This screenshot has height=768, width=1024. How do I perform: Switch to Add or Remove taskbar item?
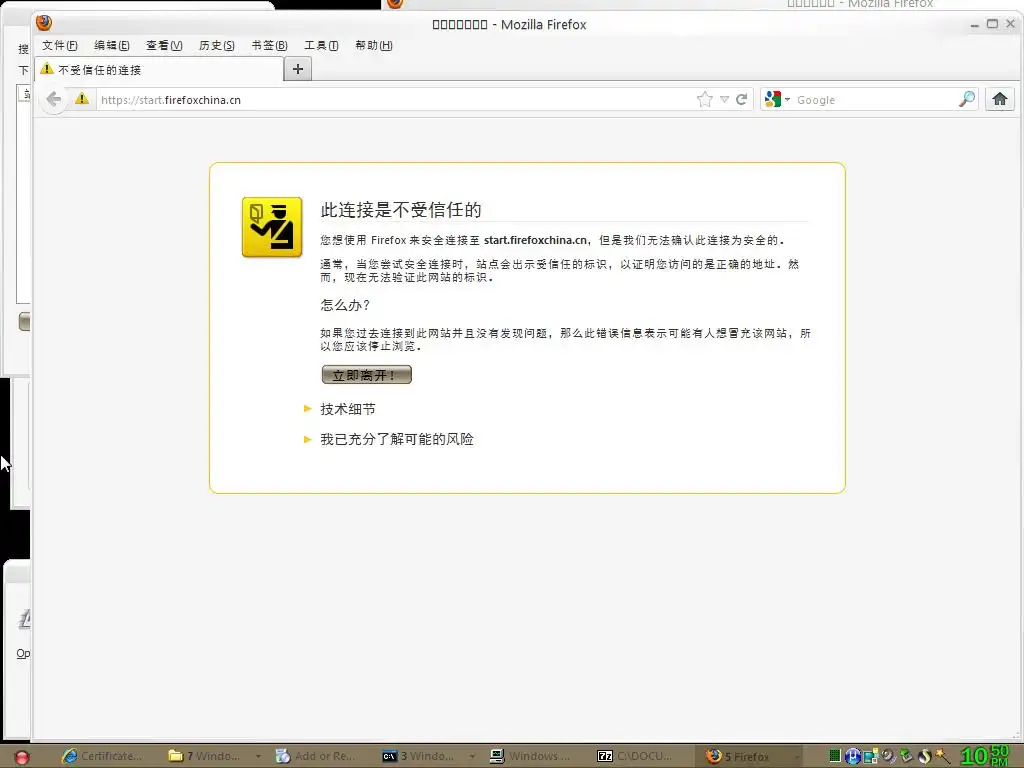[316, 756]
